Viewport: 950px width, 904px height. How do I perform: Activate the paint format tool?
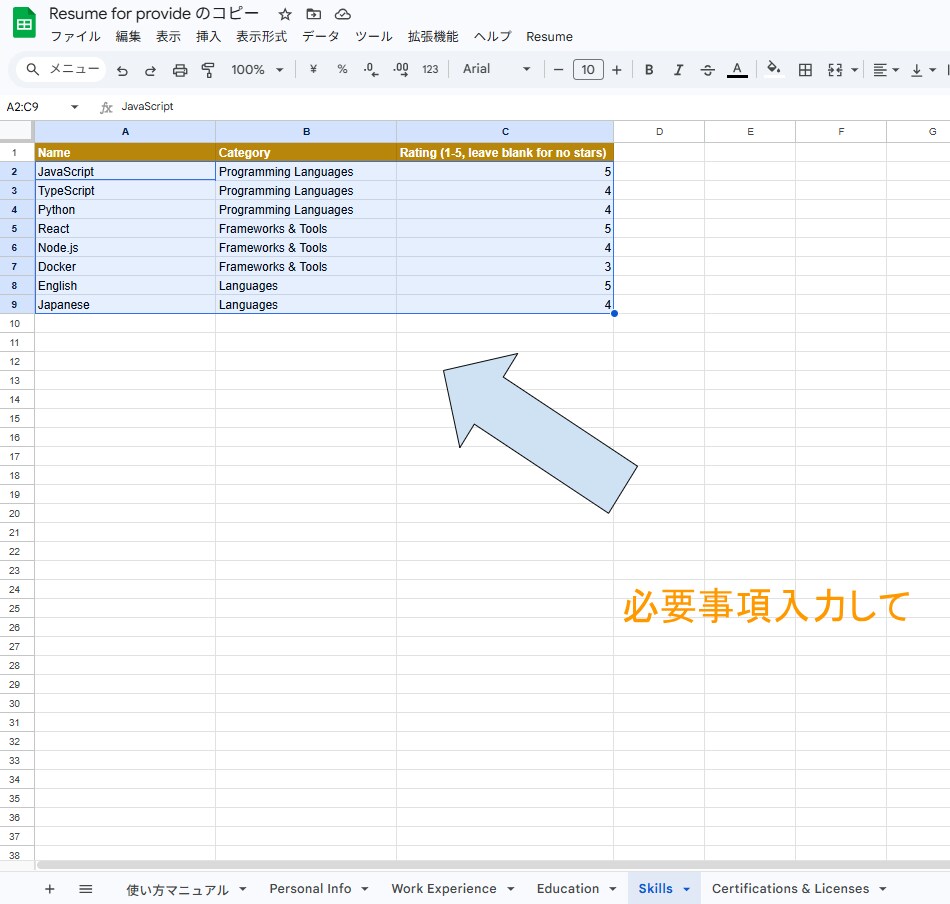[208, 70]
